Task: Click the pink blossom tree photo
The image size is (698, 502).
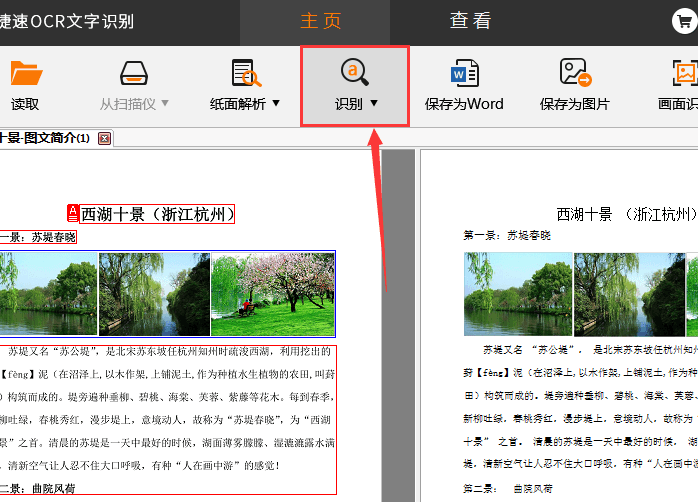Action: 272,293
